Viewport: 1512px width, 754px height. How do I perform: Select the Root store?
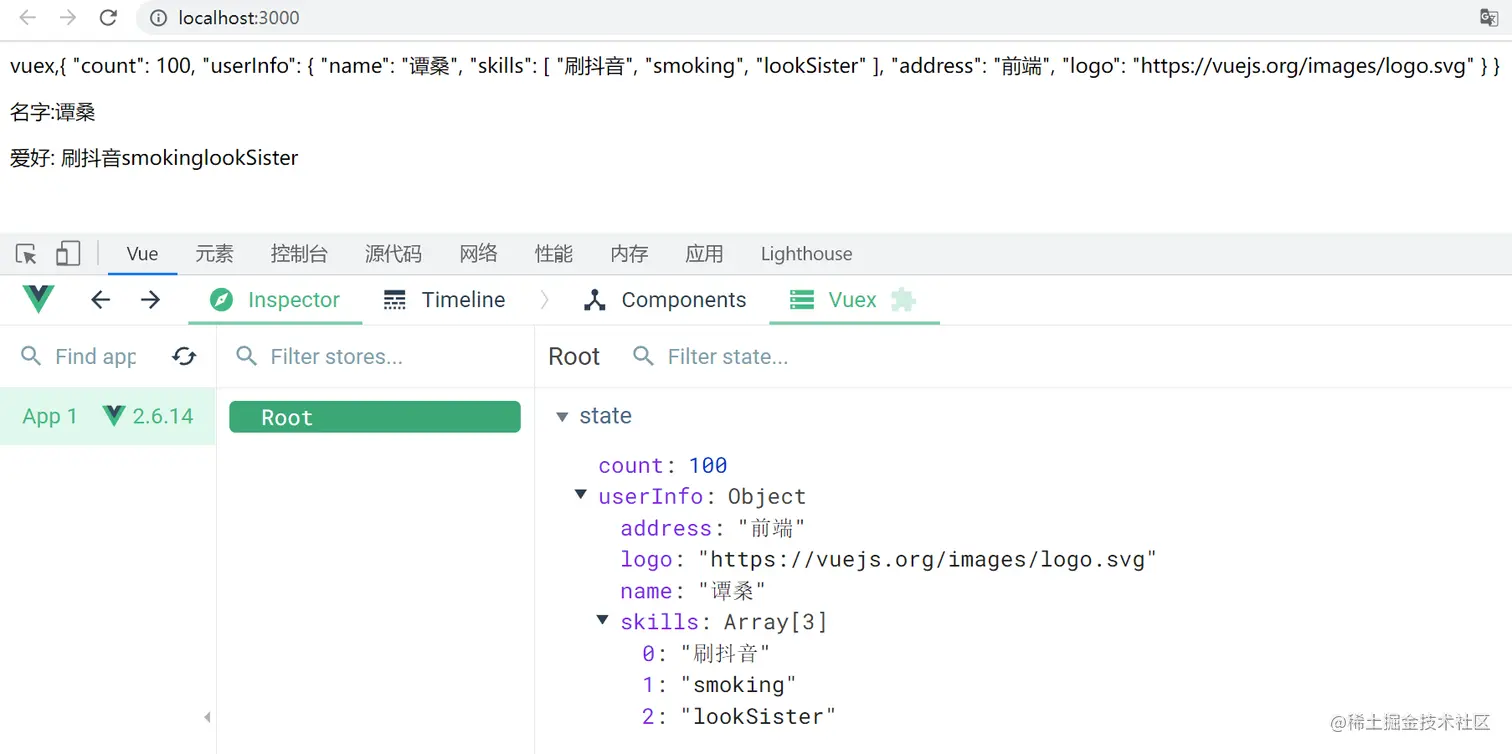tap(375, 417)
